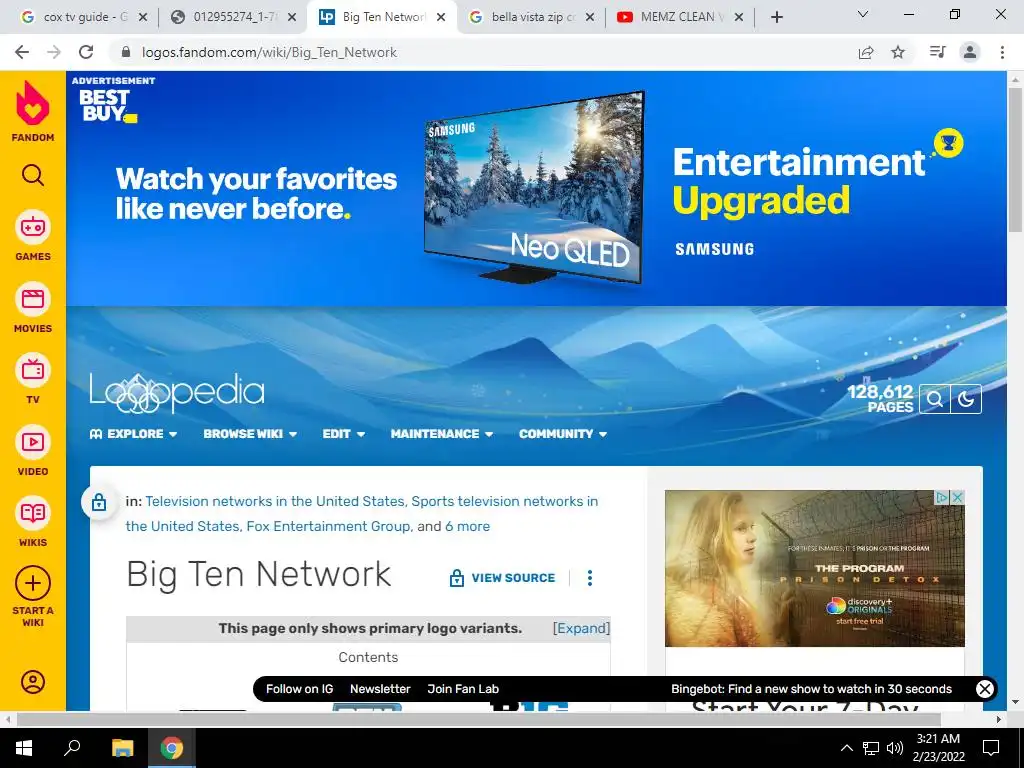Screen dimensions: 1024x768
Task: Click the vertical page scrollbar thumb
Action: coord(1015,159)
